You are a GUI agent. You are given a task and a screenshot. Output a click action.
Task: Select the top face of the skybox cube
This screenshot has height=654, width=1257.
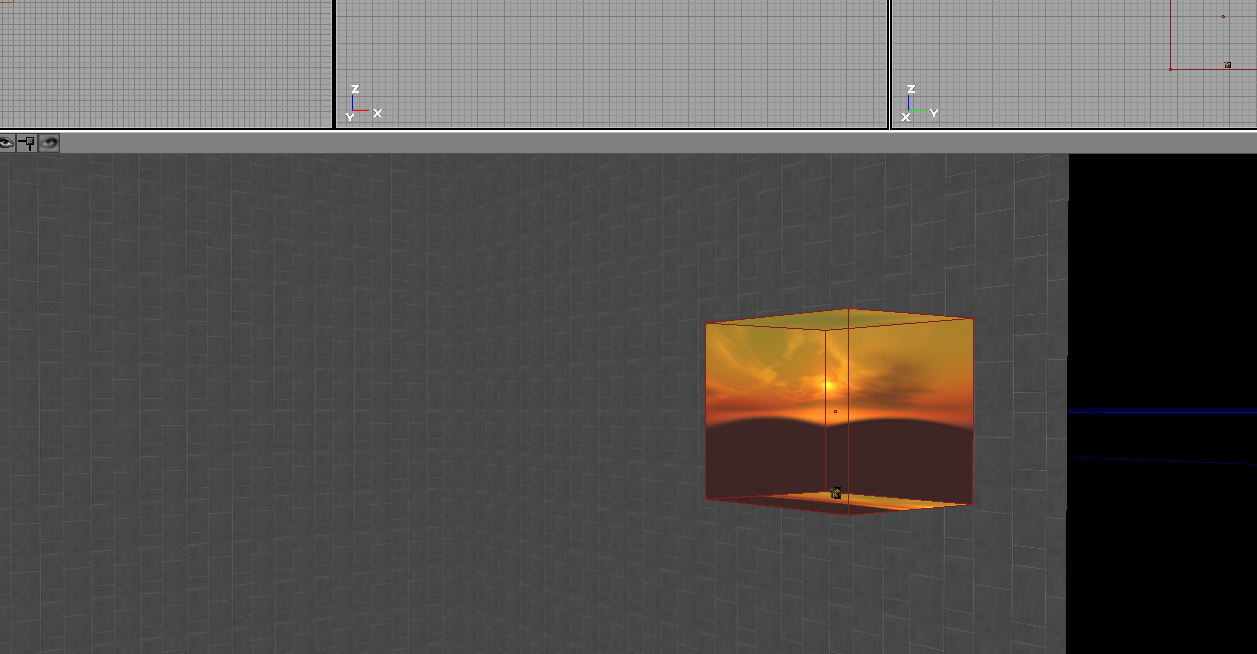[x=840, y=319]
